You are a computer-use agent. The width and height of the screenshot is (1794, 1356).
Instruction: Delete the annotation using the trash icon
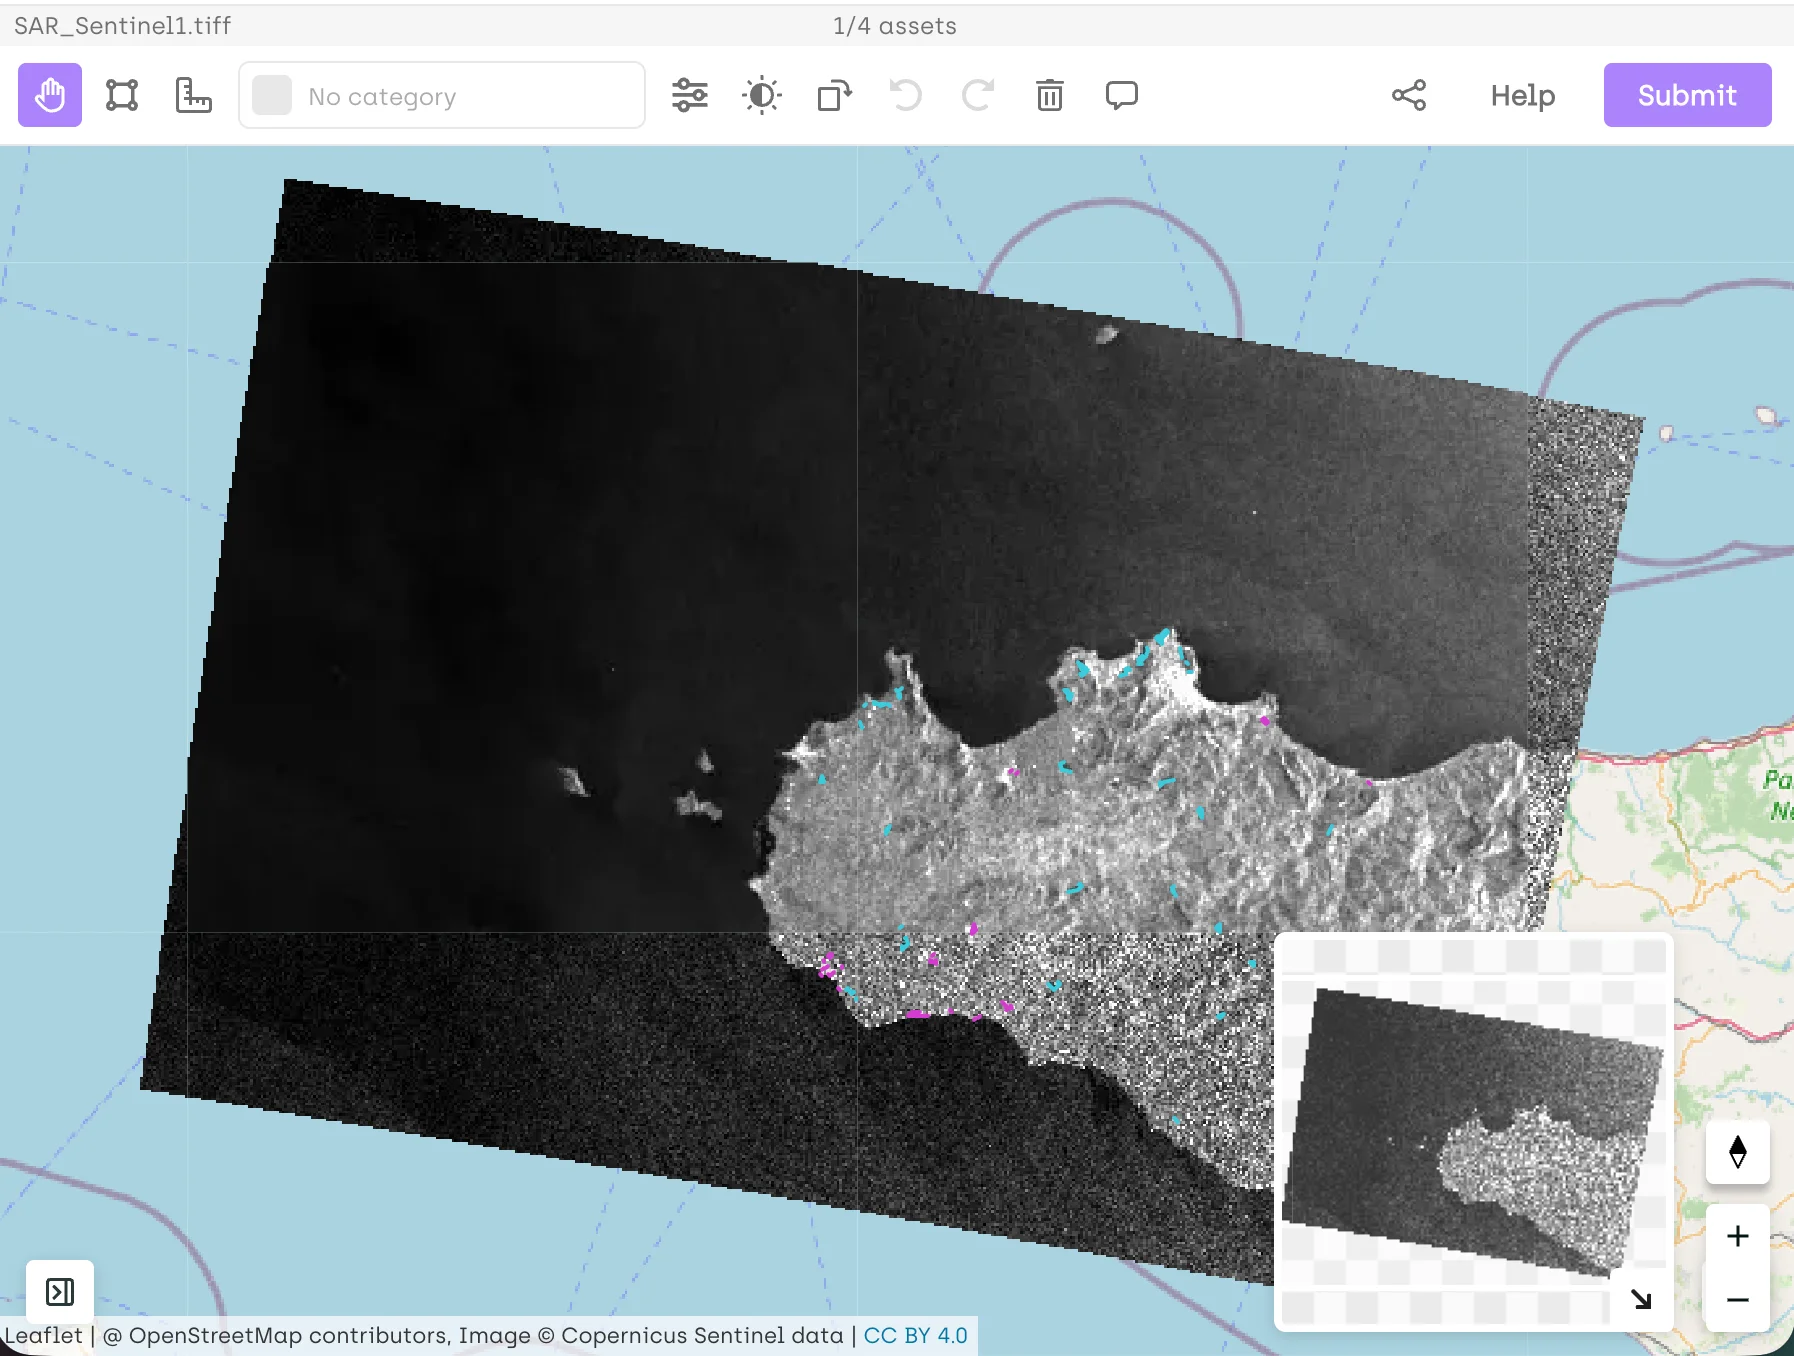click(x=1049, y=95)
